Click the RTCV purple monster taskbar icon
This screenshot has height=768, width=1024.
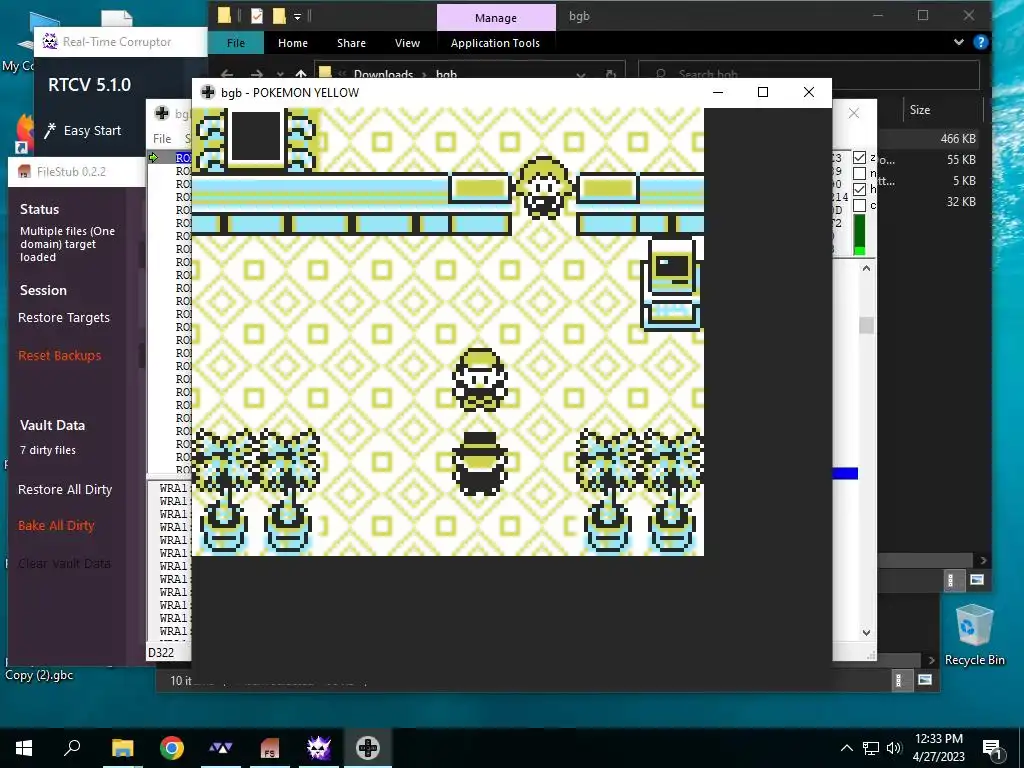(x=318, y=748)
